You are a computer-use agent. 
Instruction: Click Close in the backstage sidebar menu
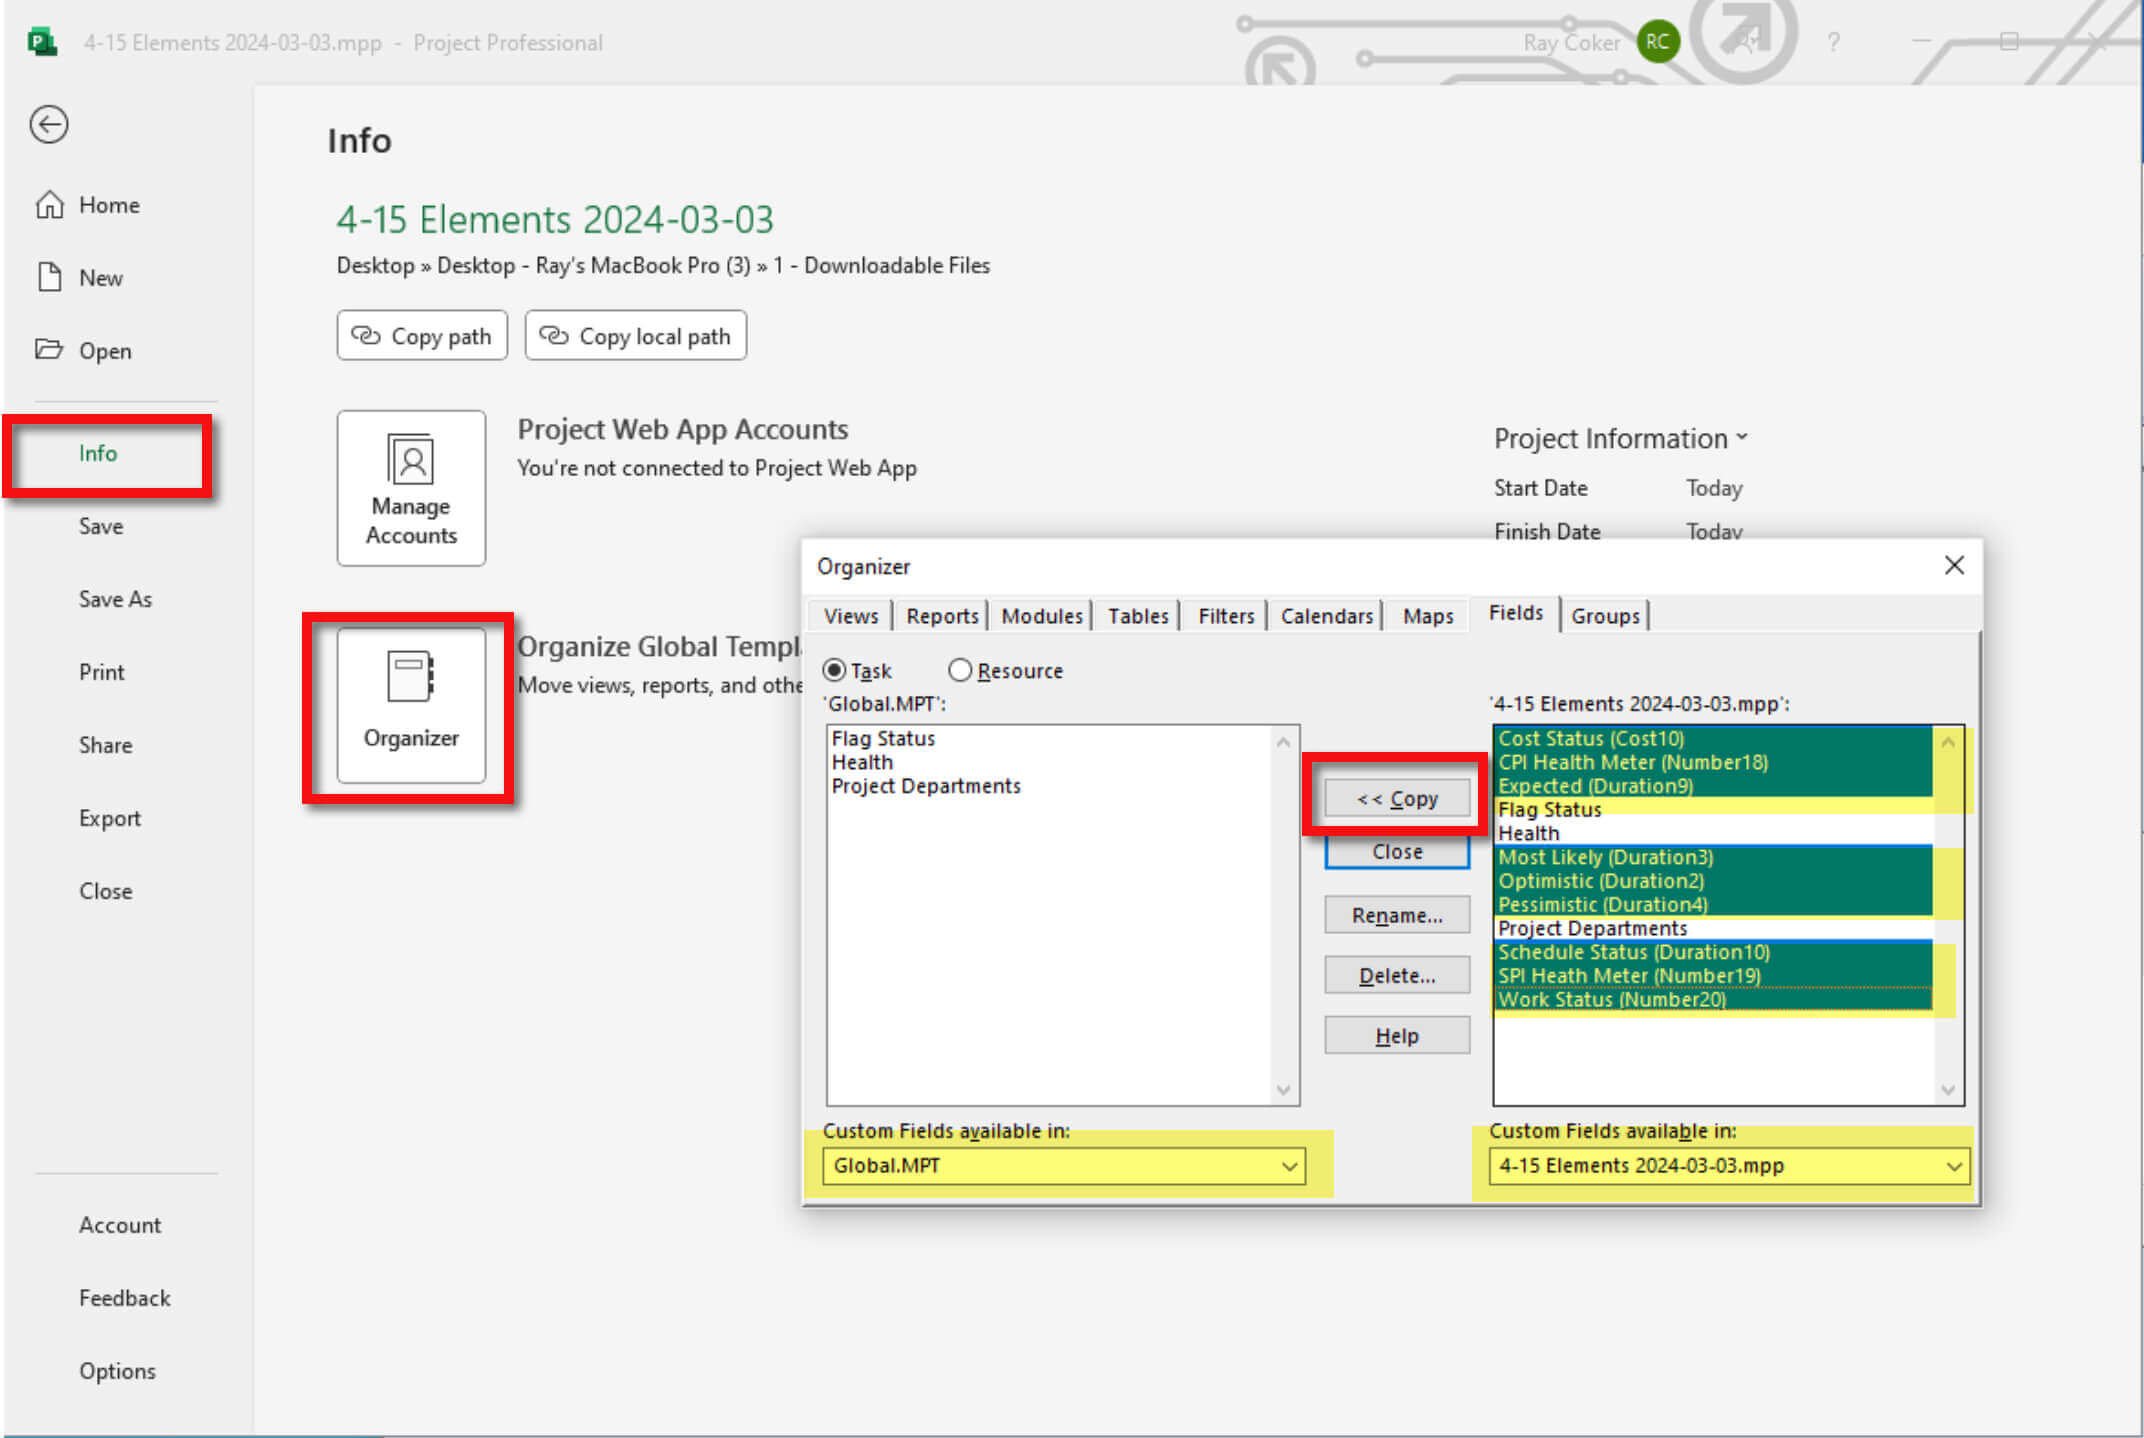point(105,891)
